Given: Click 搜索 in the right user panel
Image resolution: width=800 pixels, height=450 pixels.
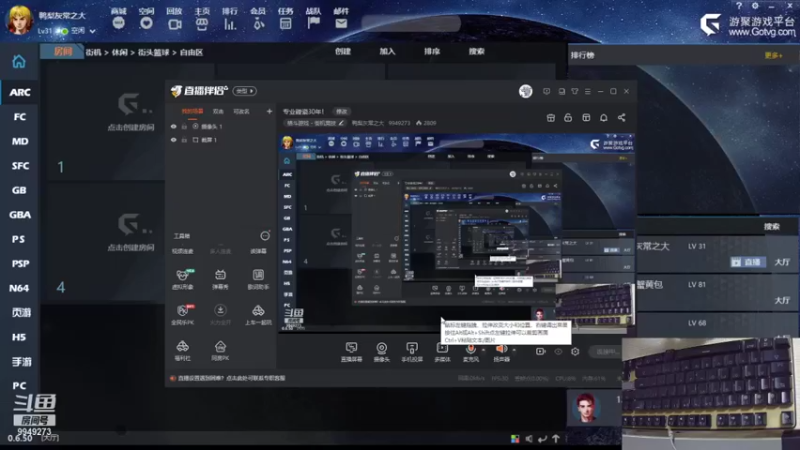Looking at the screenshot, I should pos(771,227).
